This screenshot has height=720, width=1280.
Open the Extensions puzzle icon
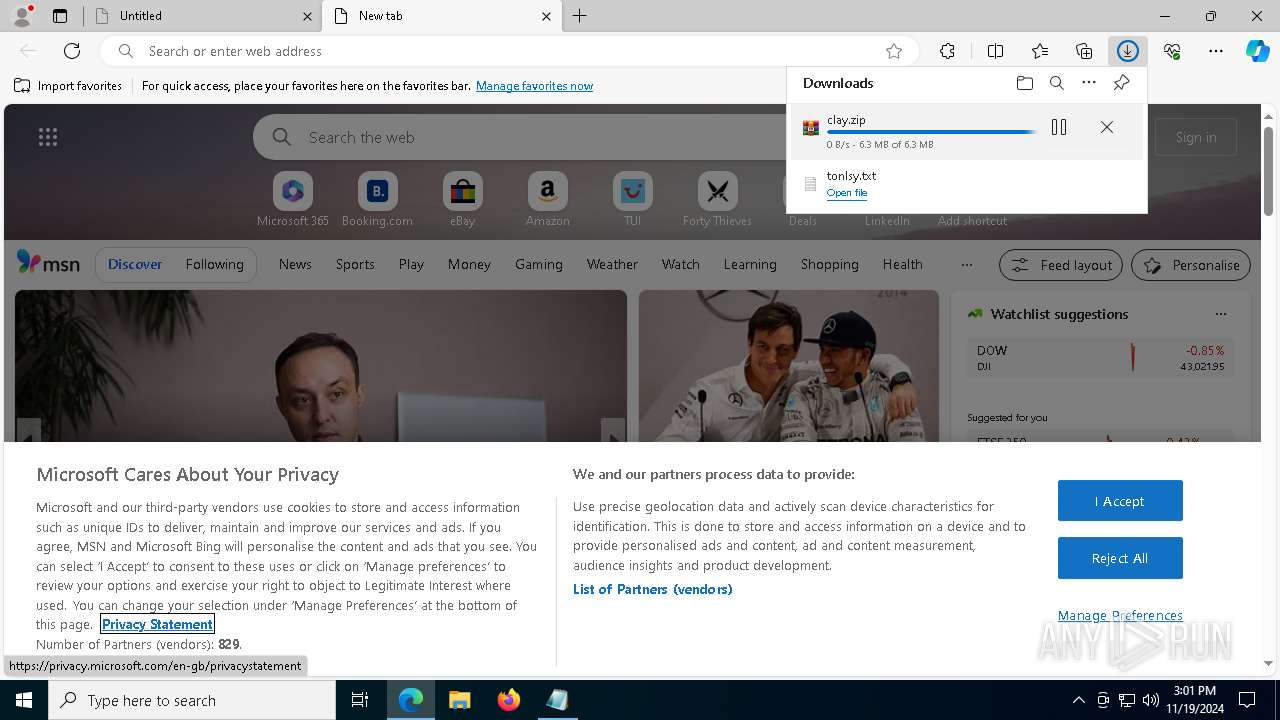[x=947, y=51]
